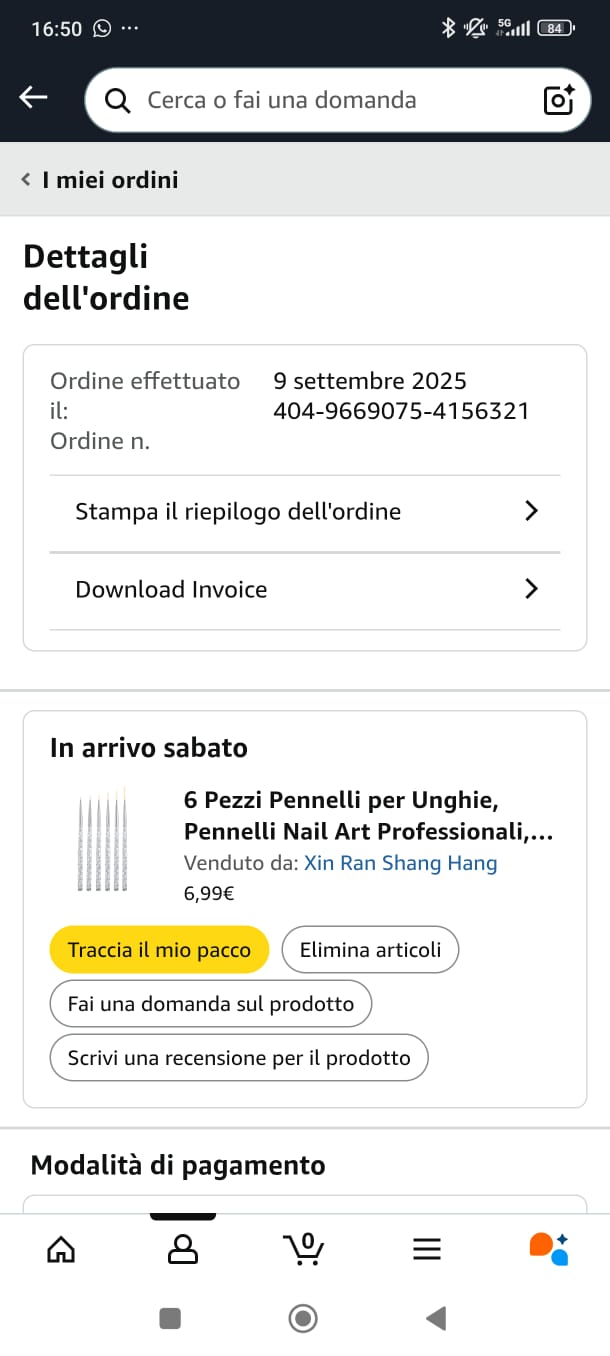Tap Traccia il mio pacco button

159,949
